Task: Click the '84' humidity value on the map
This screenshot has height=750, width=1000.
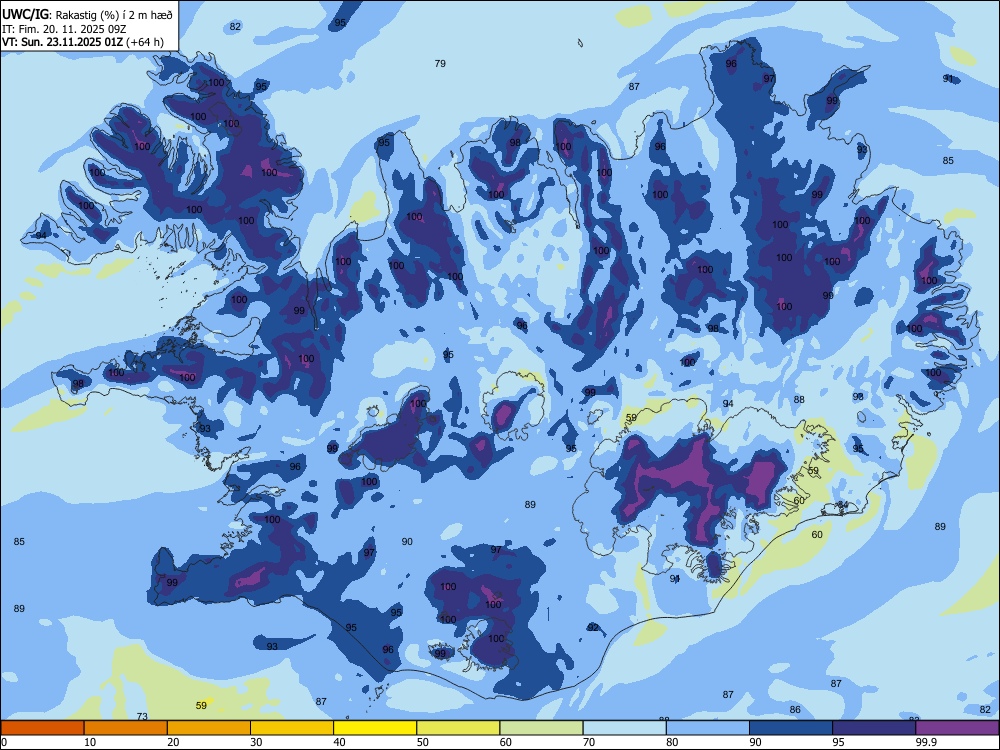Action: point(843,505)
